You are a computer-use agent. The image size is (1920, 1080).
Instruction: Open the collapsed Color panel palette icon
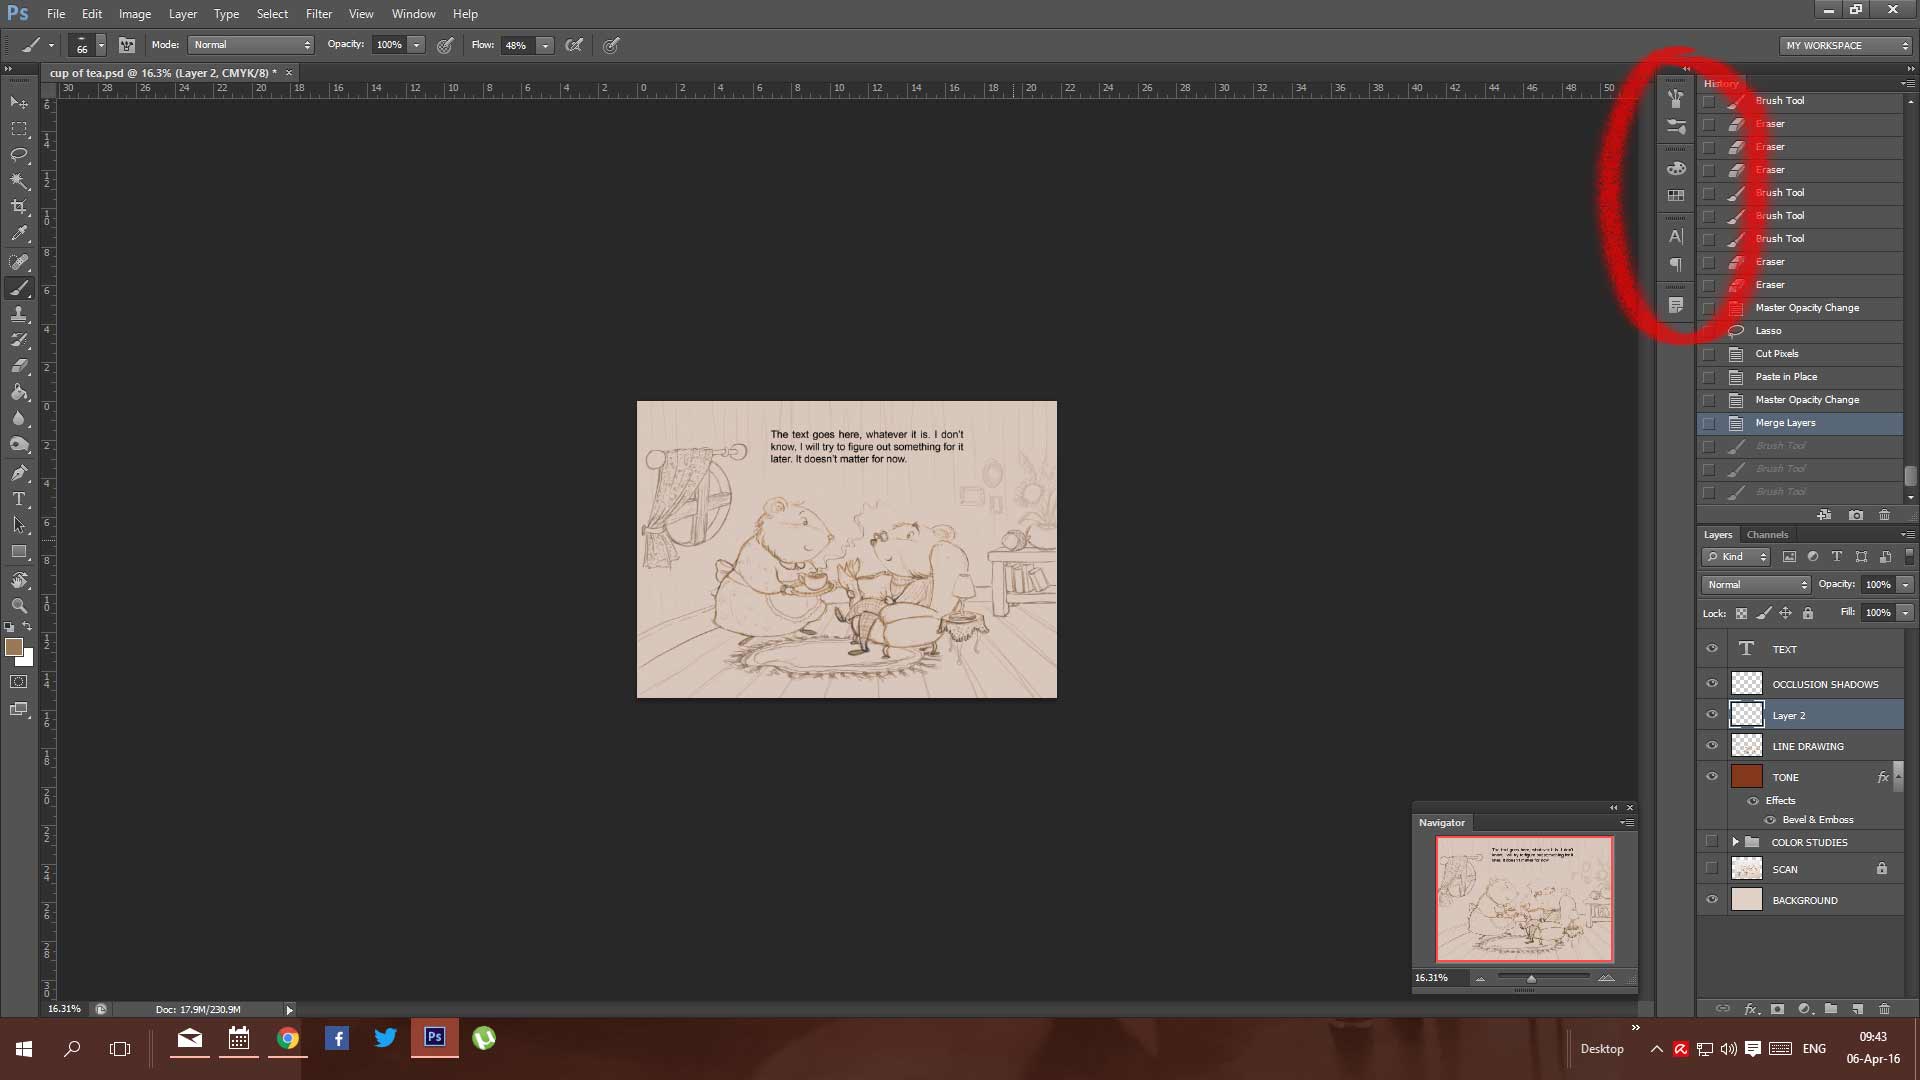(x=1676, y=169)
